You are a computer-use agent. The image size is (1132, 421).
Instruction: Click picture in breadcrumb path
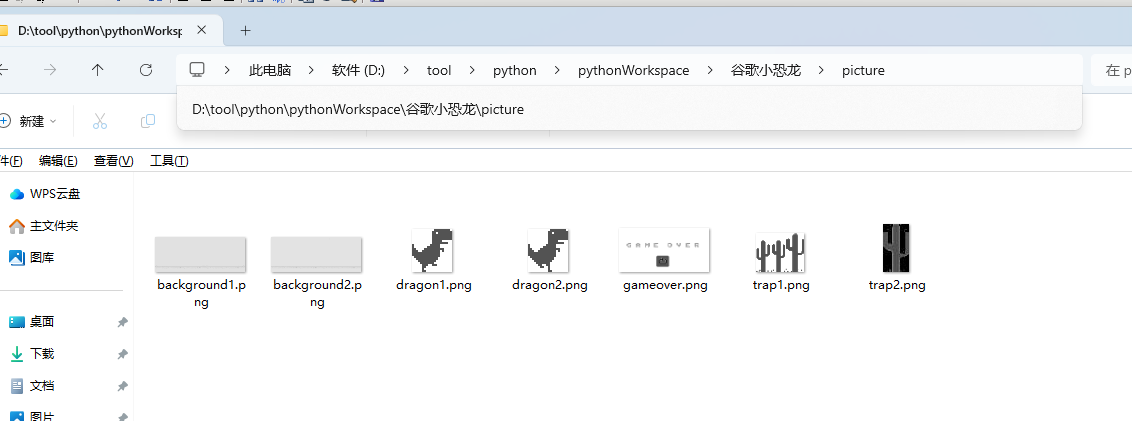pos(863,70)
